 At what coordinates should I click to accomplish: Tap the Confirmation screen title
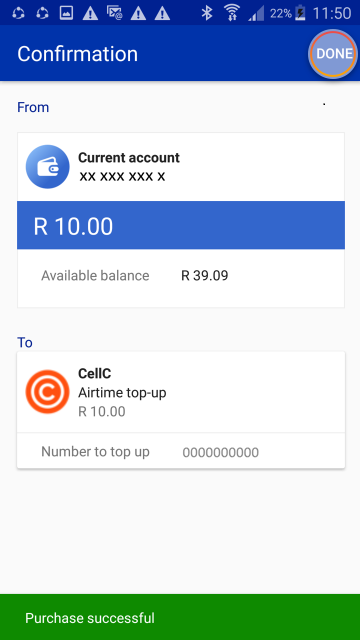tap(78, 54)
